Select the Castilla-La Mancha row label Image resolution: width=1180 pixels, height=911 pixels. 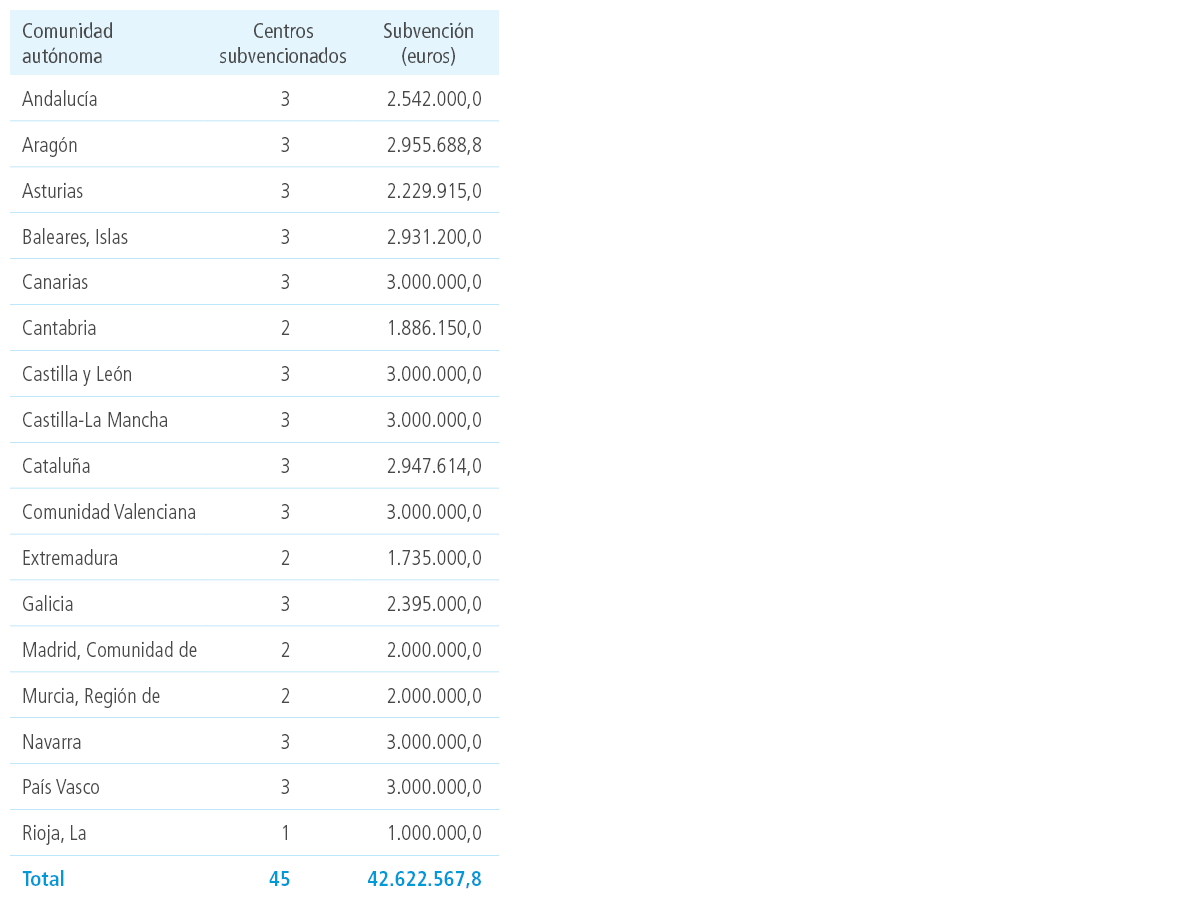95,420
